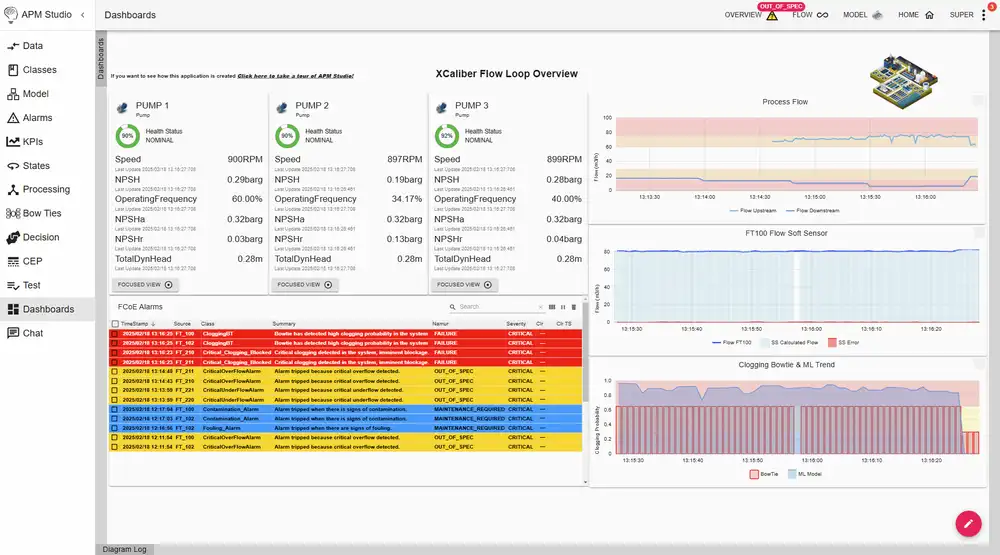This screenshot has height=555, width=1000.
Task: Expand the vertical Dashboards side tab
Action: [101, 58]
